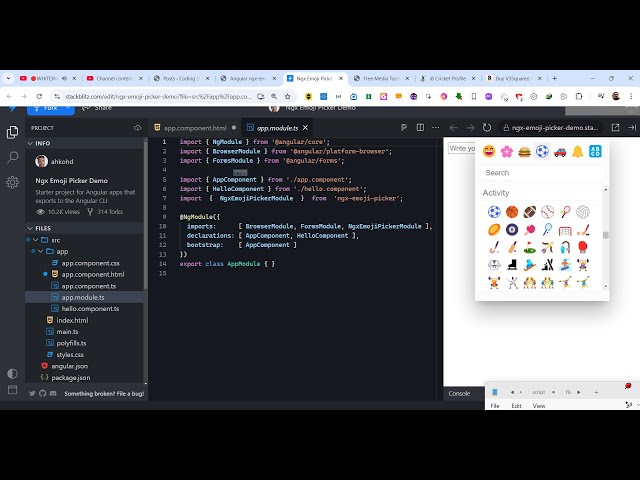Click the Project explorer files icon

pyautogui.click(x=12, y=132)
